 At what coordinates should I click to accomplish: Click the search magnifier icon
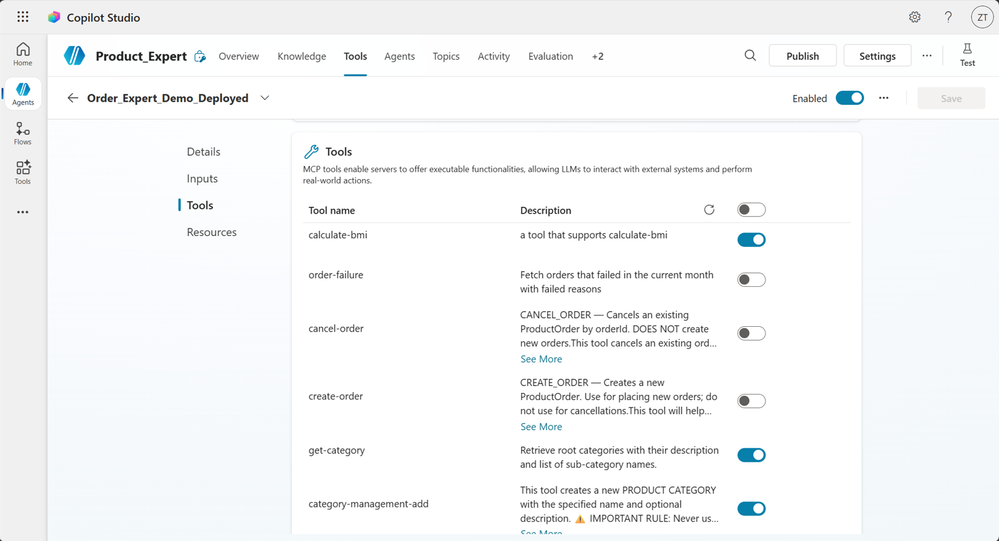[750, 56]
